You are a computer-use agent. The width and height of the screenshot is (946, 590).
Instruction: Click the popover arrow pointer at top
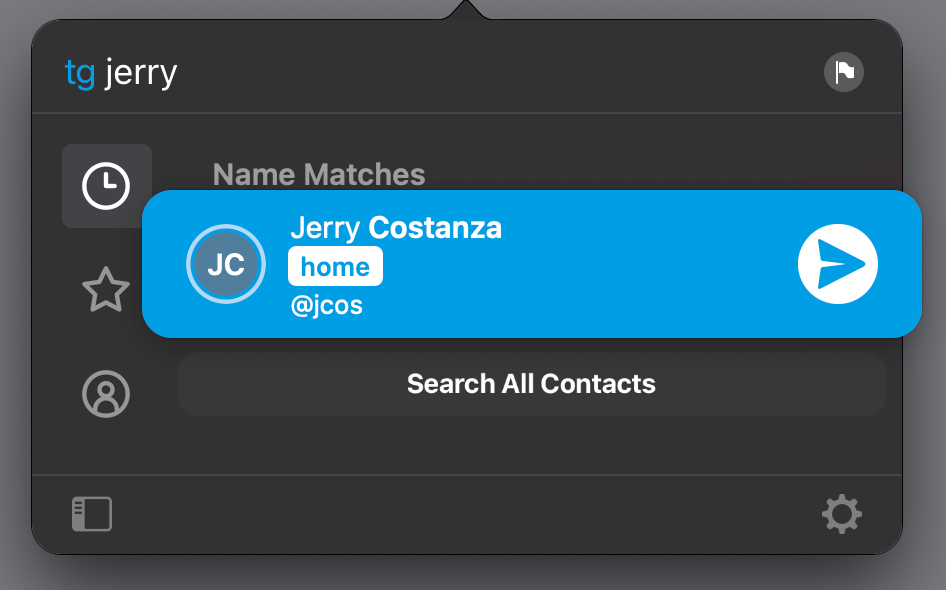[466, 10]
